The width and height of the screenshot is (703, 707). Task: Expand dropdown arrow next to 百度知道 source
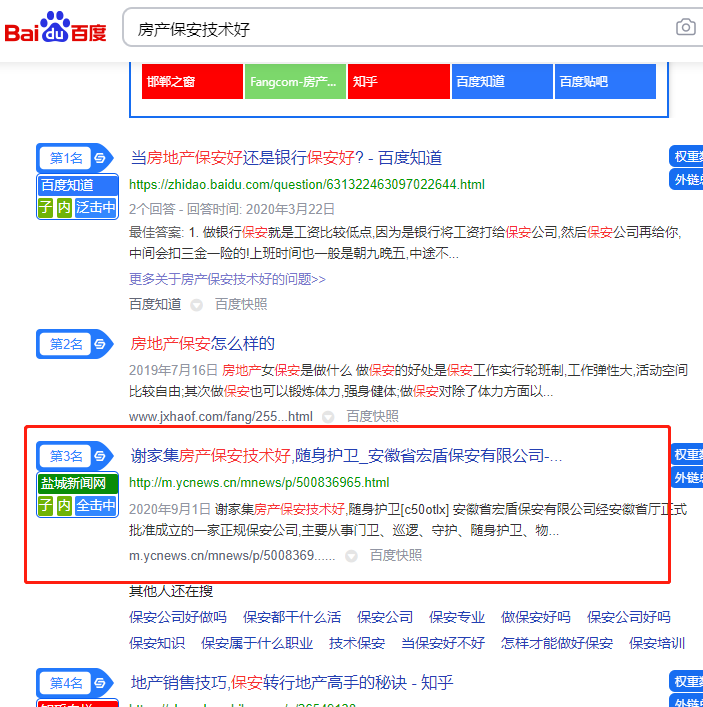click(196, 305)
